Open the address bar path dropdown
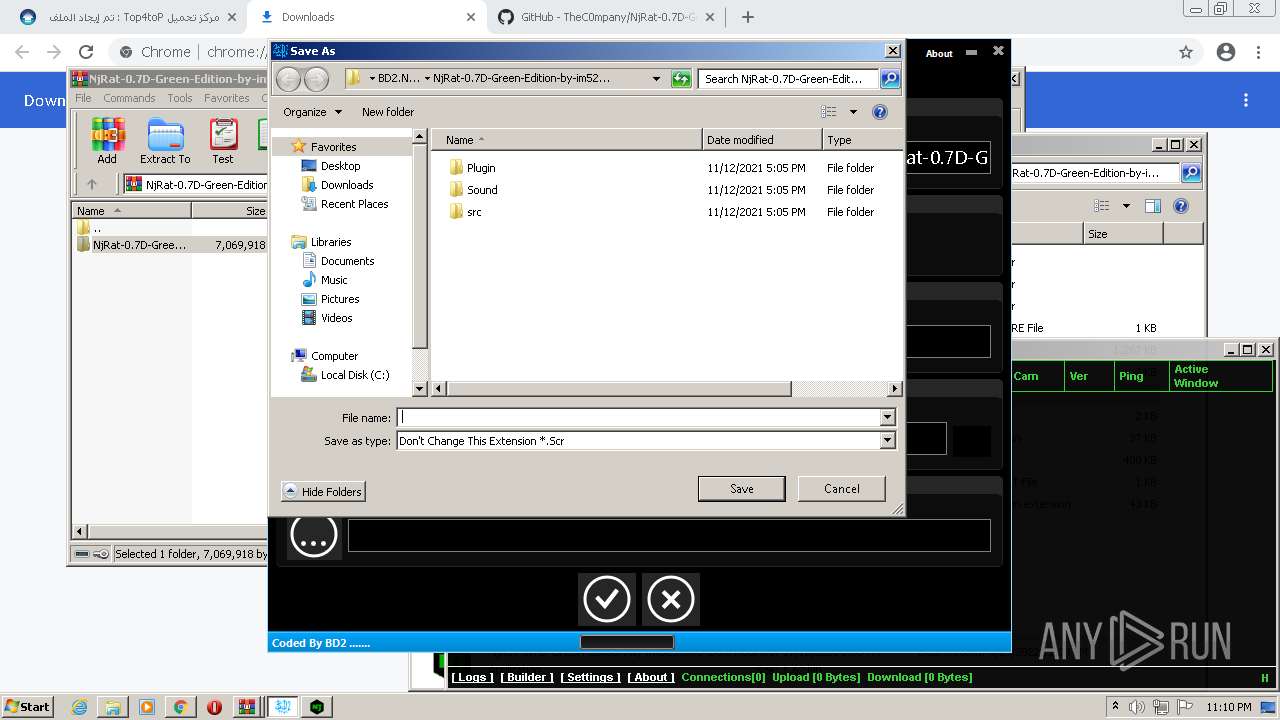Viewport: 1280px width, 720px height. point(656,79)
